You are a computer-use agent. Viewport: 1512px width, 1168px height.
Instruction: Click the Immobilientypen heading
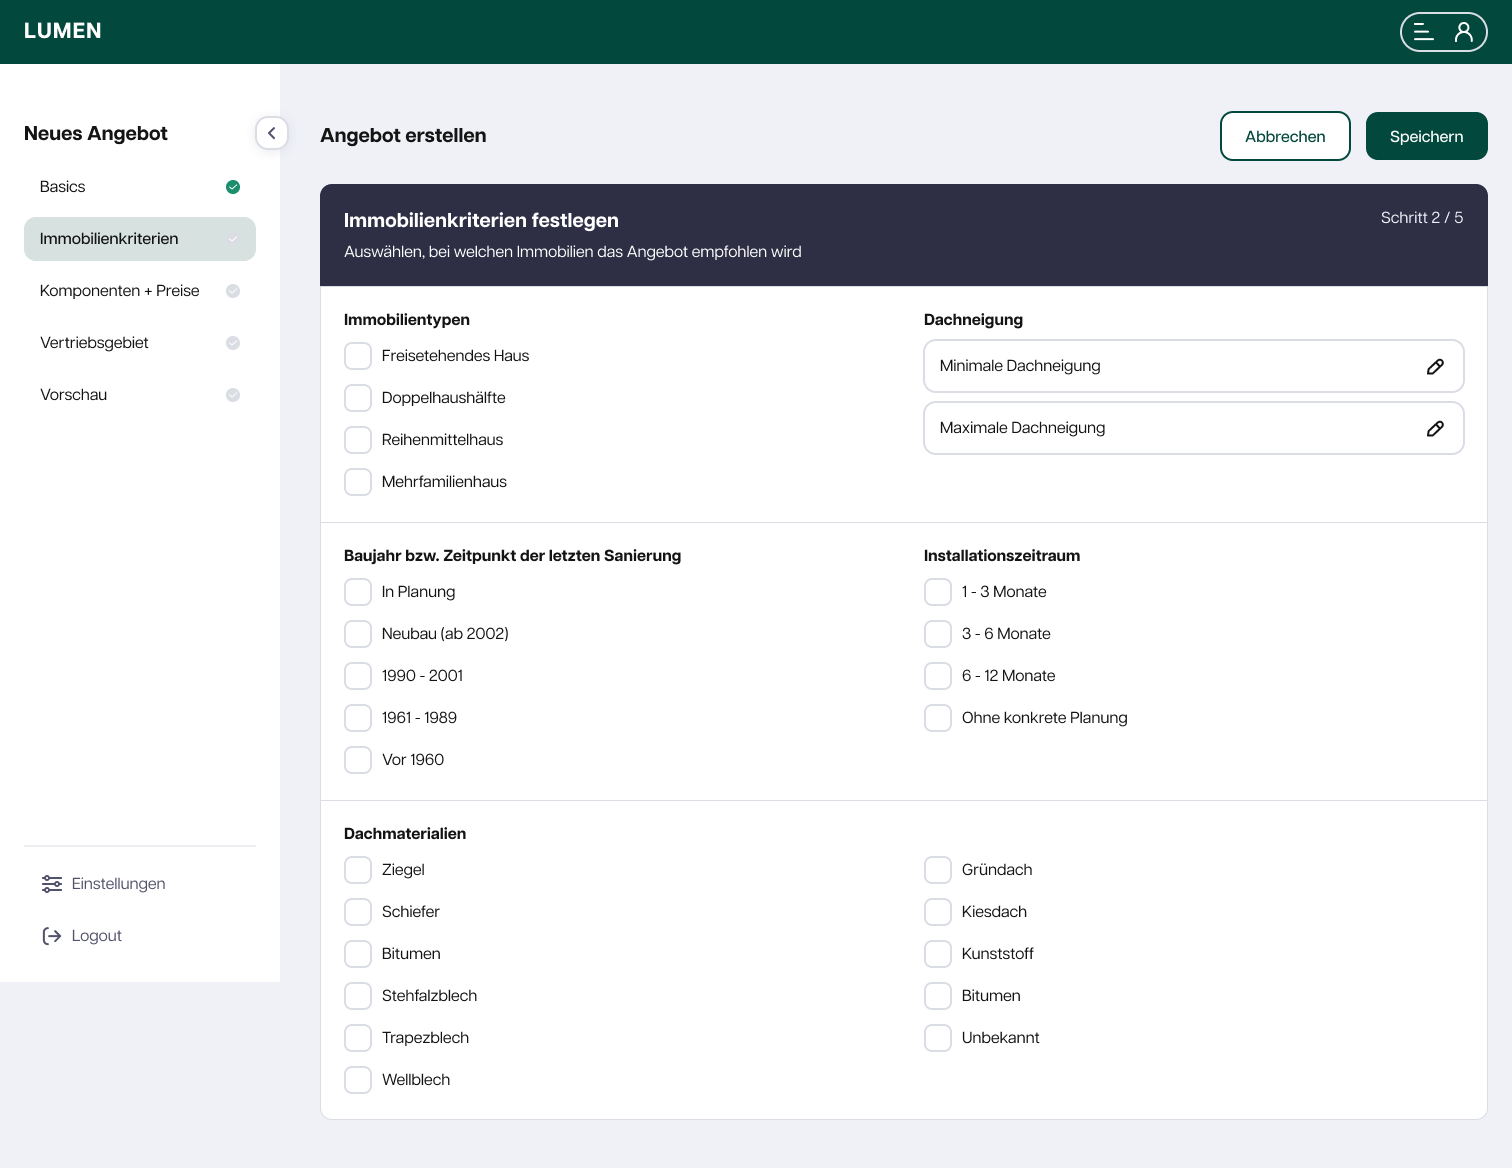coord(407,320)
